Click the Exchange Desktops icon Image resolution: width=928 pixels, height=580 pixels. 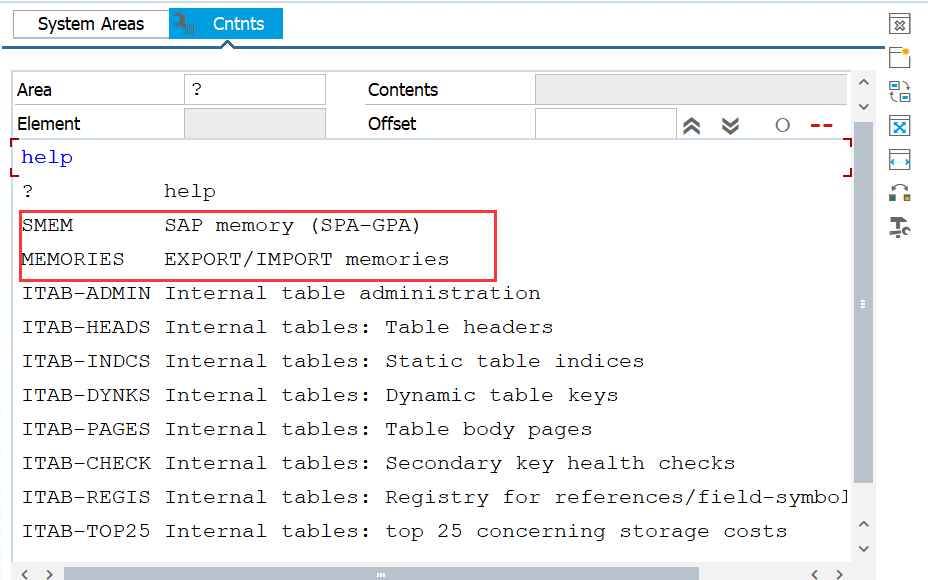(x=899, y=194)
